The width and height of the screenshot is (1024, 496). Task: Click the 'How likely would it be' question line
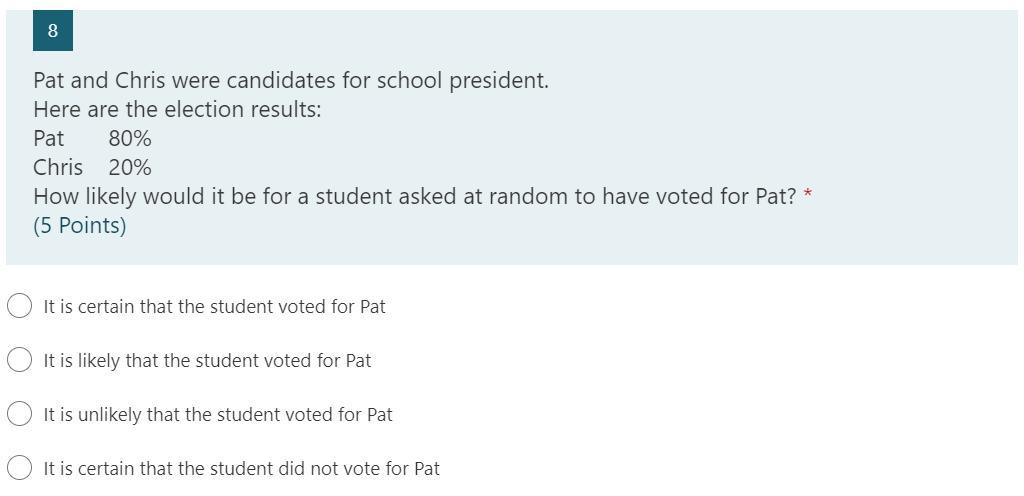[414, 197]
